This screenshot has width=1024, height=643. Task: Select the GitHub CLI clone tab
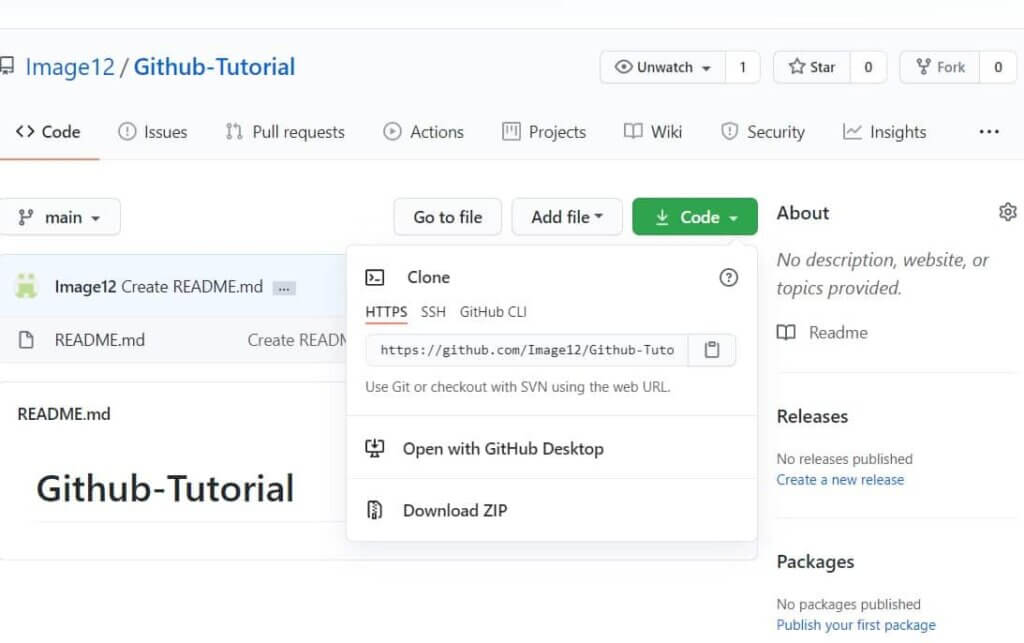click(x=493, y=312)
